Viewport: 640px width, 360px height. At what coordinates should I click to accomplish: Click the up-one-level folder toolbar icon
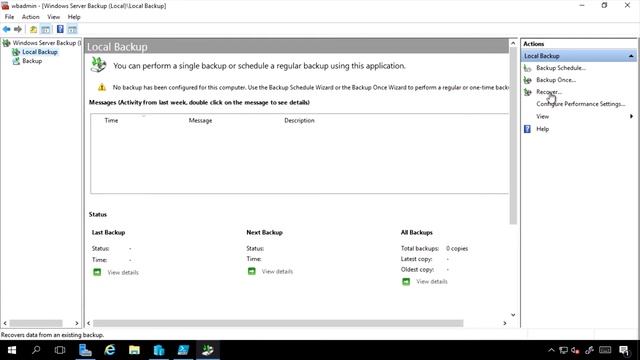[x=33, y=29]
